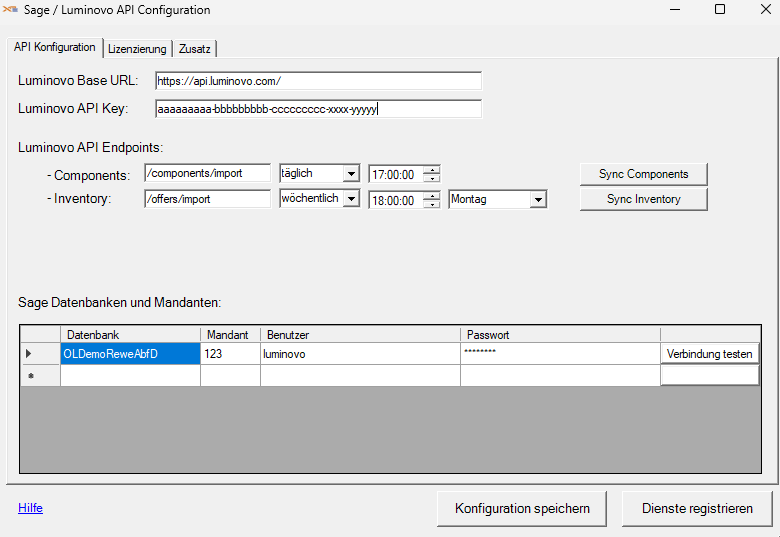Increase the Components time with up arrow
The image size is (780, 537).
click(x=431, y=169)
